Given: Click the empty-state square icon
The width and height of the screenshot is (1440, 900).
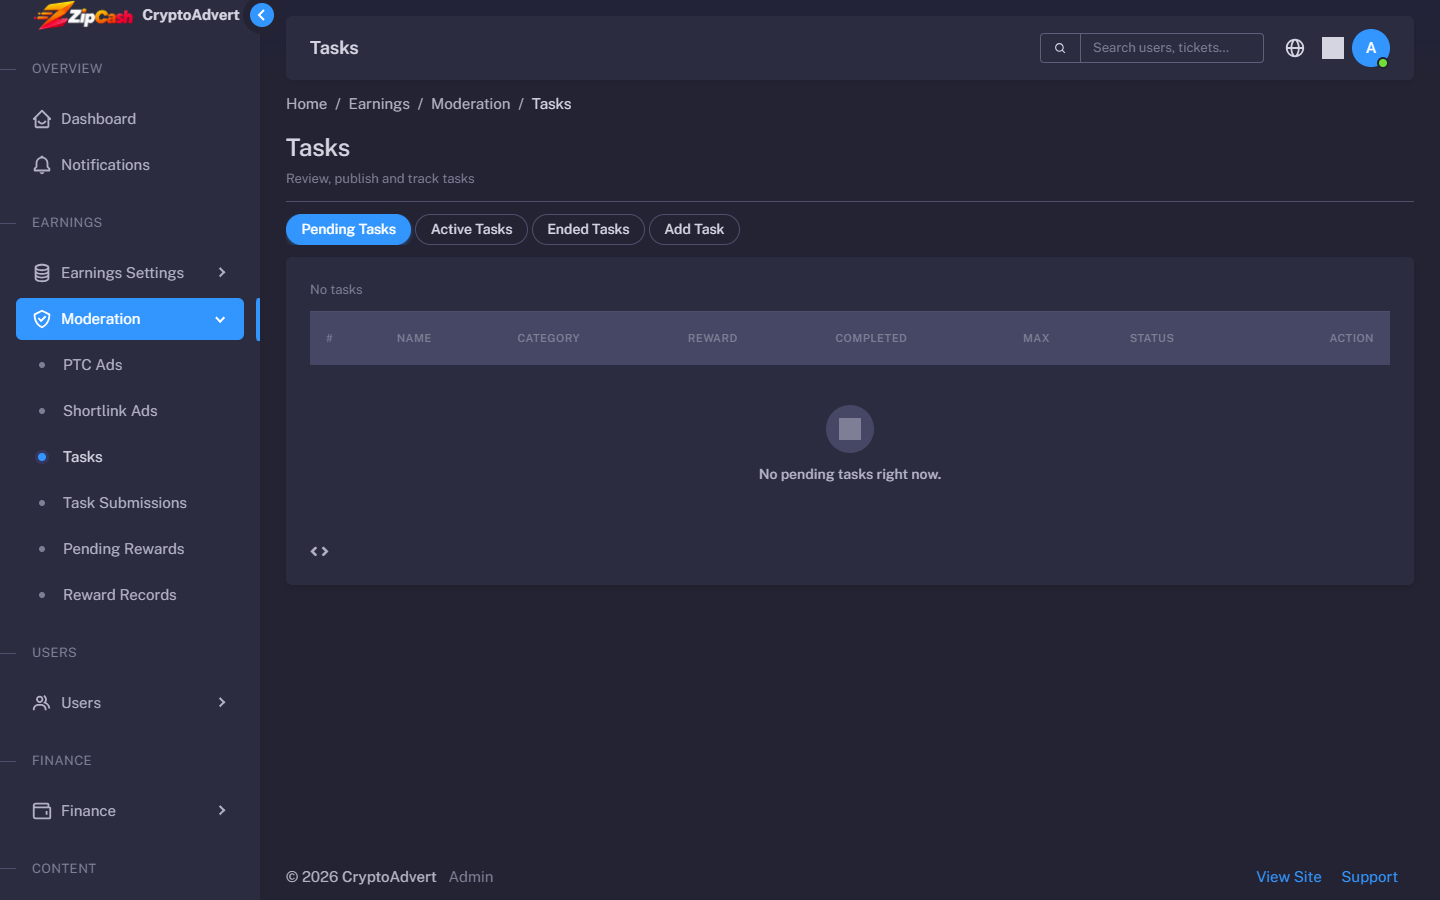Looking at the screenshot, I should 850,429.
